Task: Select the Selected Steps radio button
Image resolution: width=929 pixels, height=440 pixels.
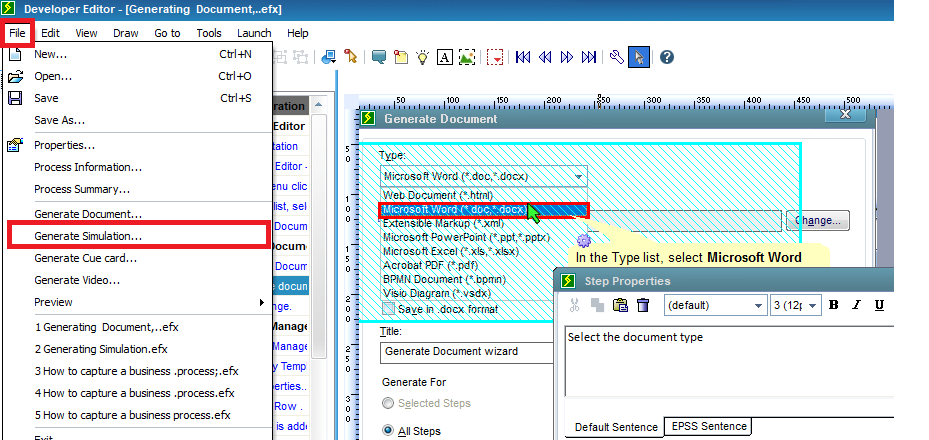Action: pos(388,403)
